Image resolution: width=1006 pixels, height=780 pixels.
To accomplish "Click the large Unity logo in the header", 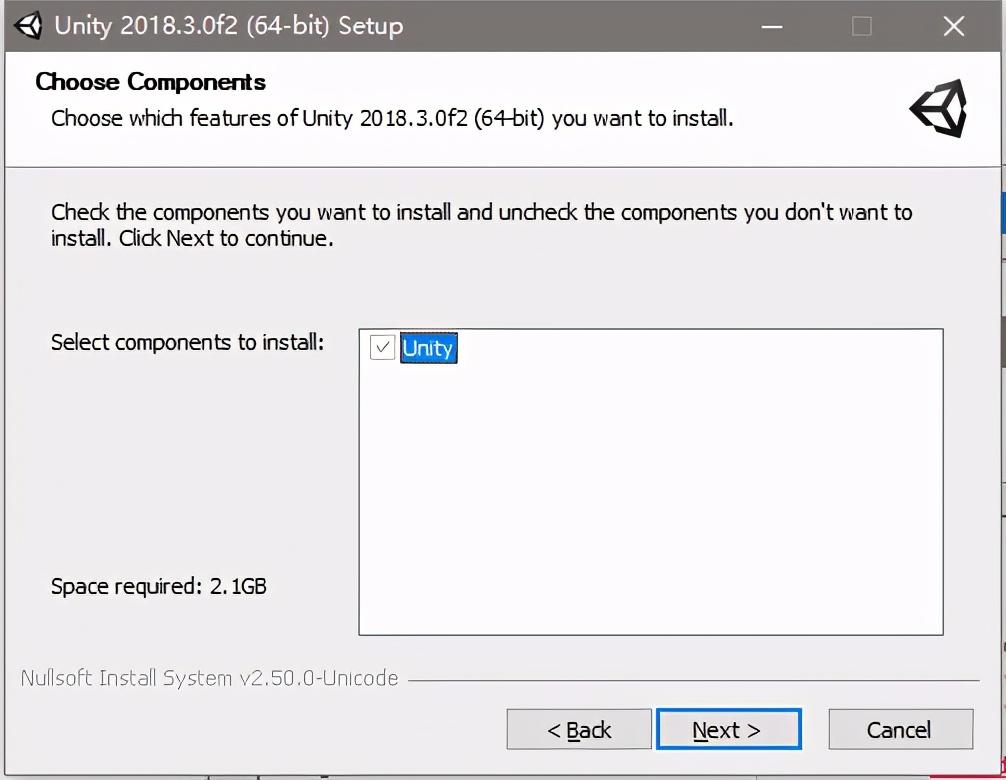I will (939, 108).
